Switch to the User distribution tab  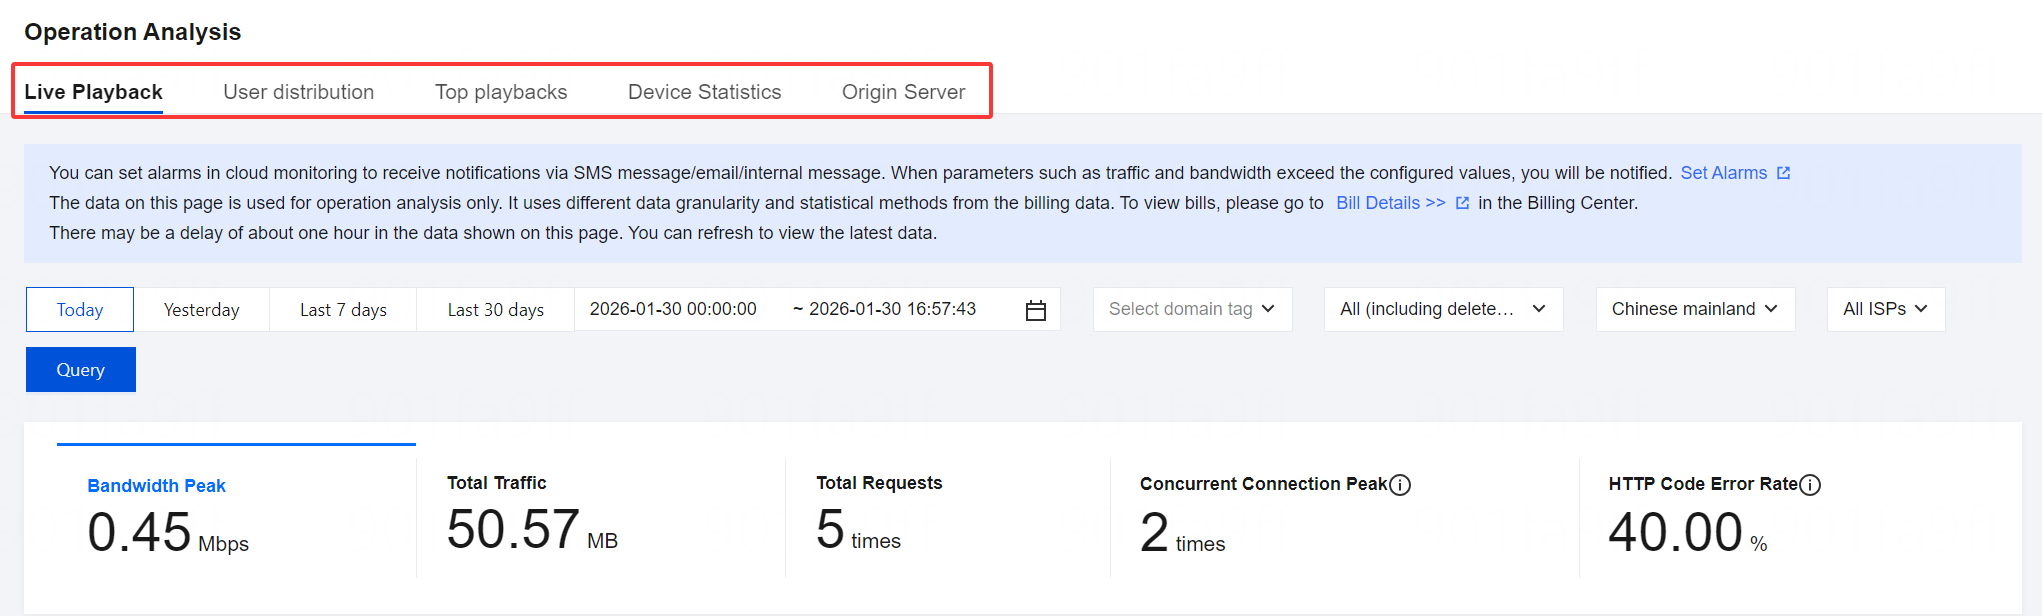point(298,92)
